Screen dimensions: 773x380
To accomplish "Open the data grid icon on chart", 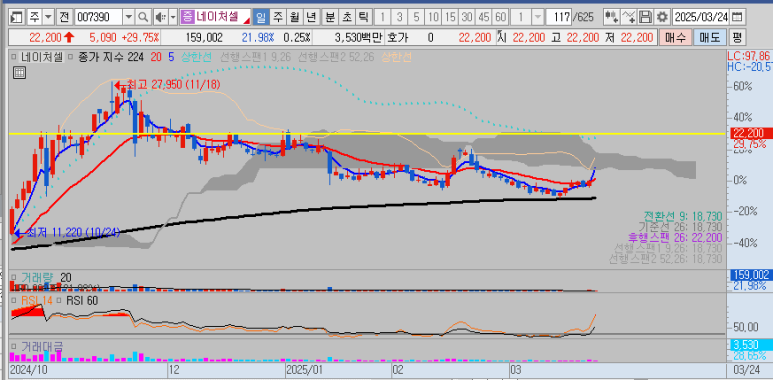I will point(19,73).
